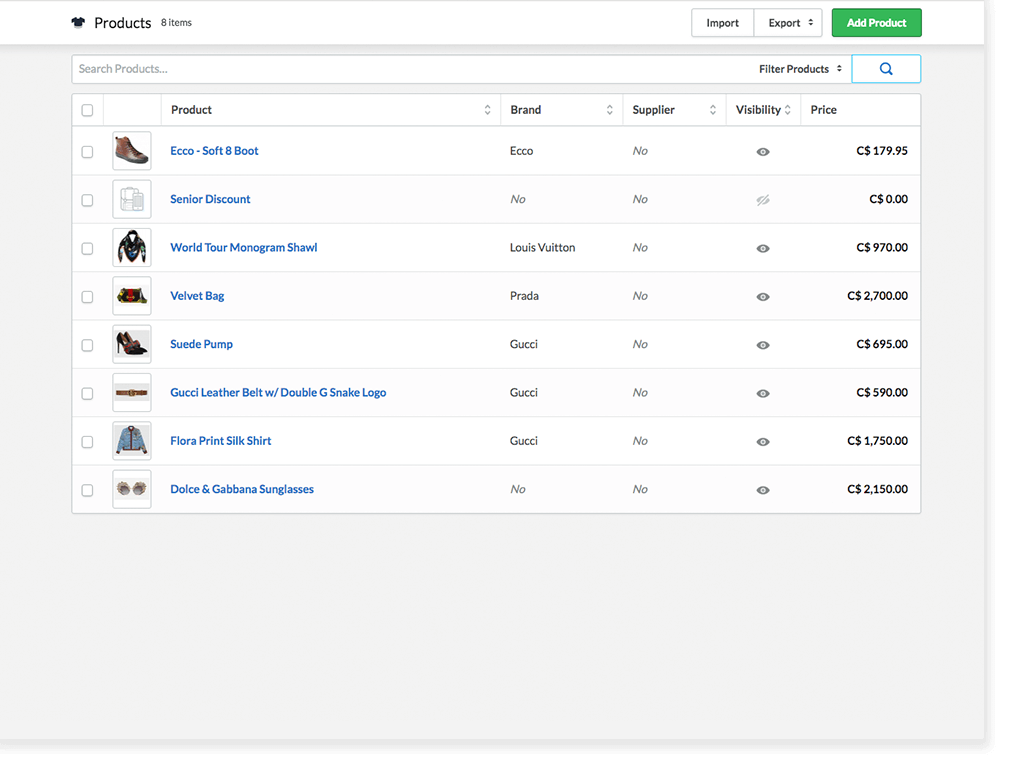Screen dimensions: 1024x768
Task: Click the Velvet Bag thumbnail image
Action: pos(132,296)
